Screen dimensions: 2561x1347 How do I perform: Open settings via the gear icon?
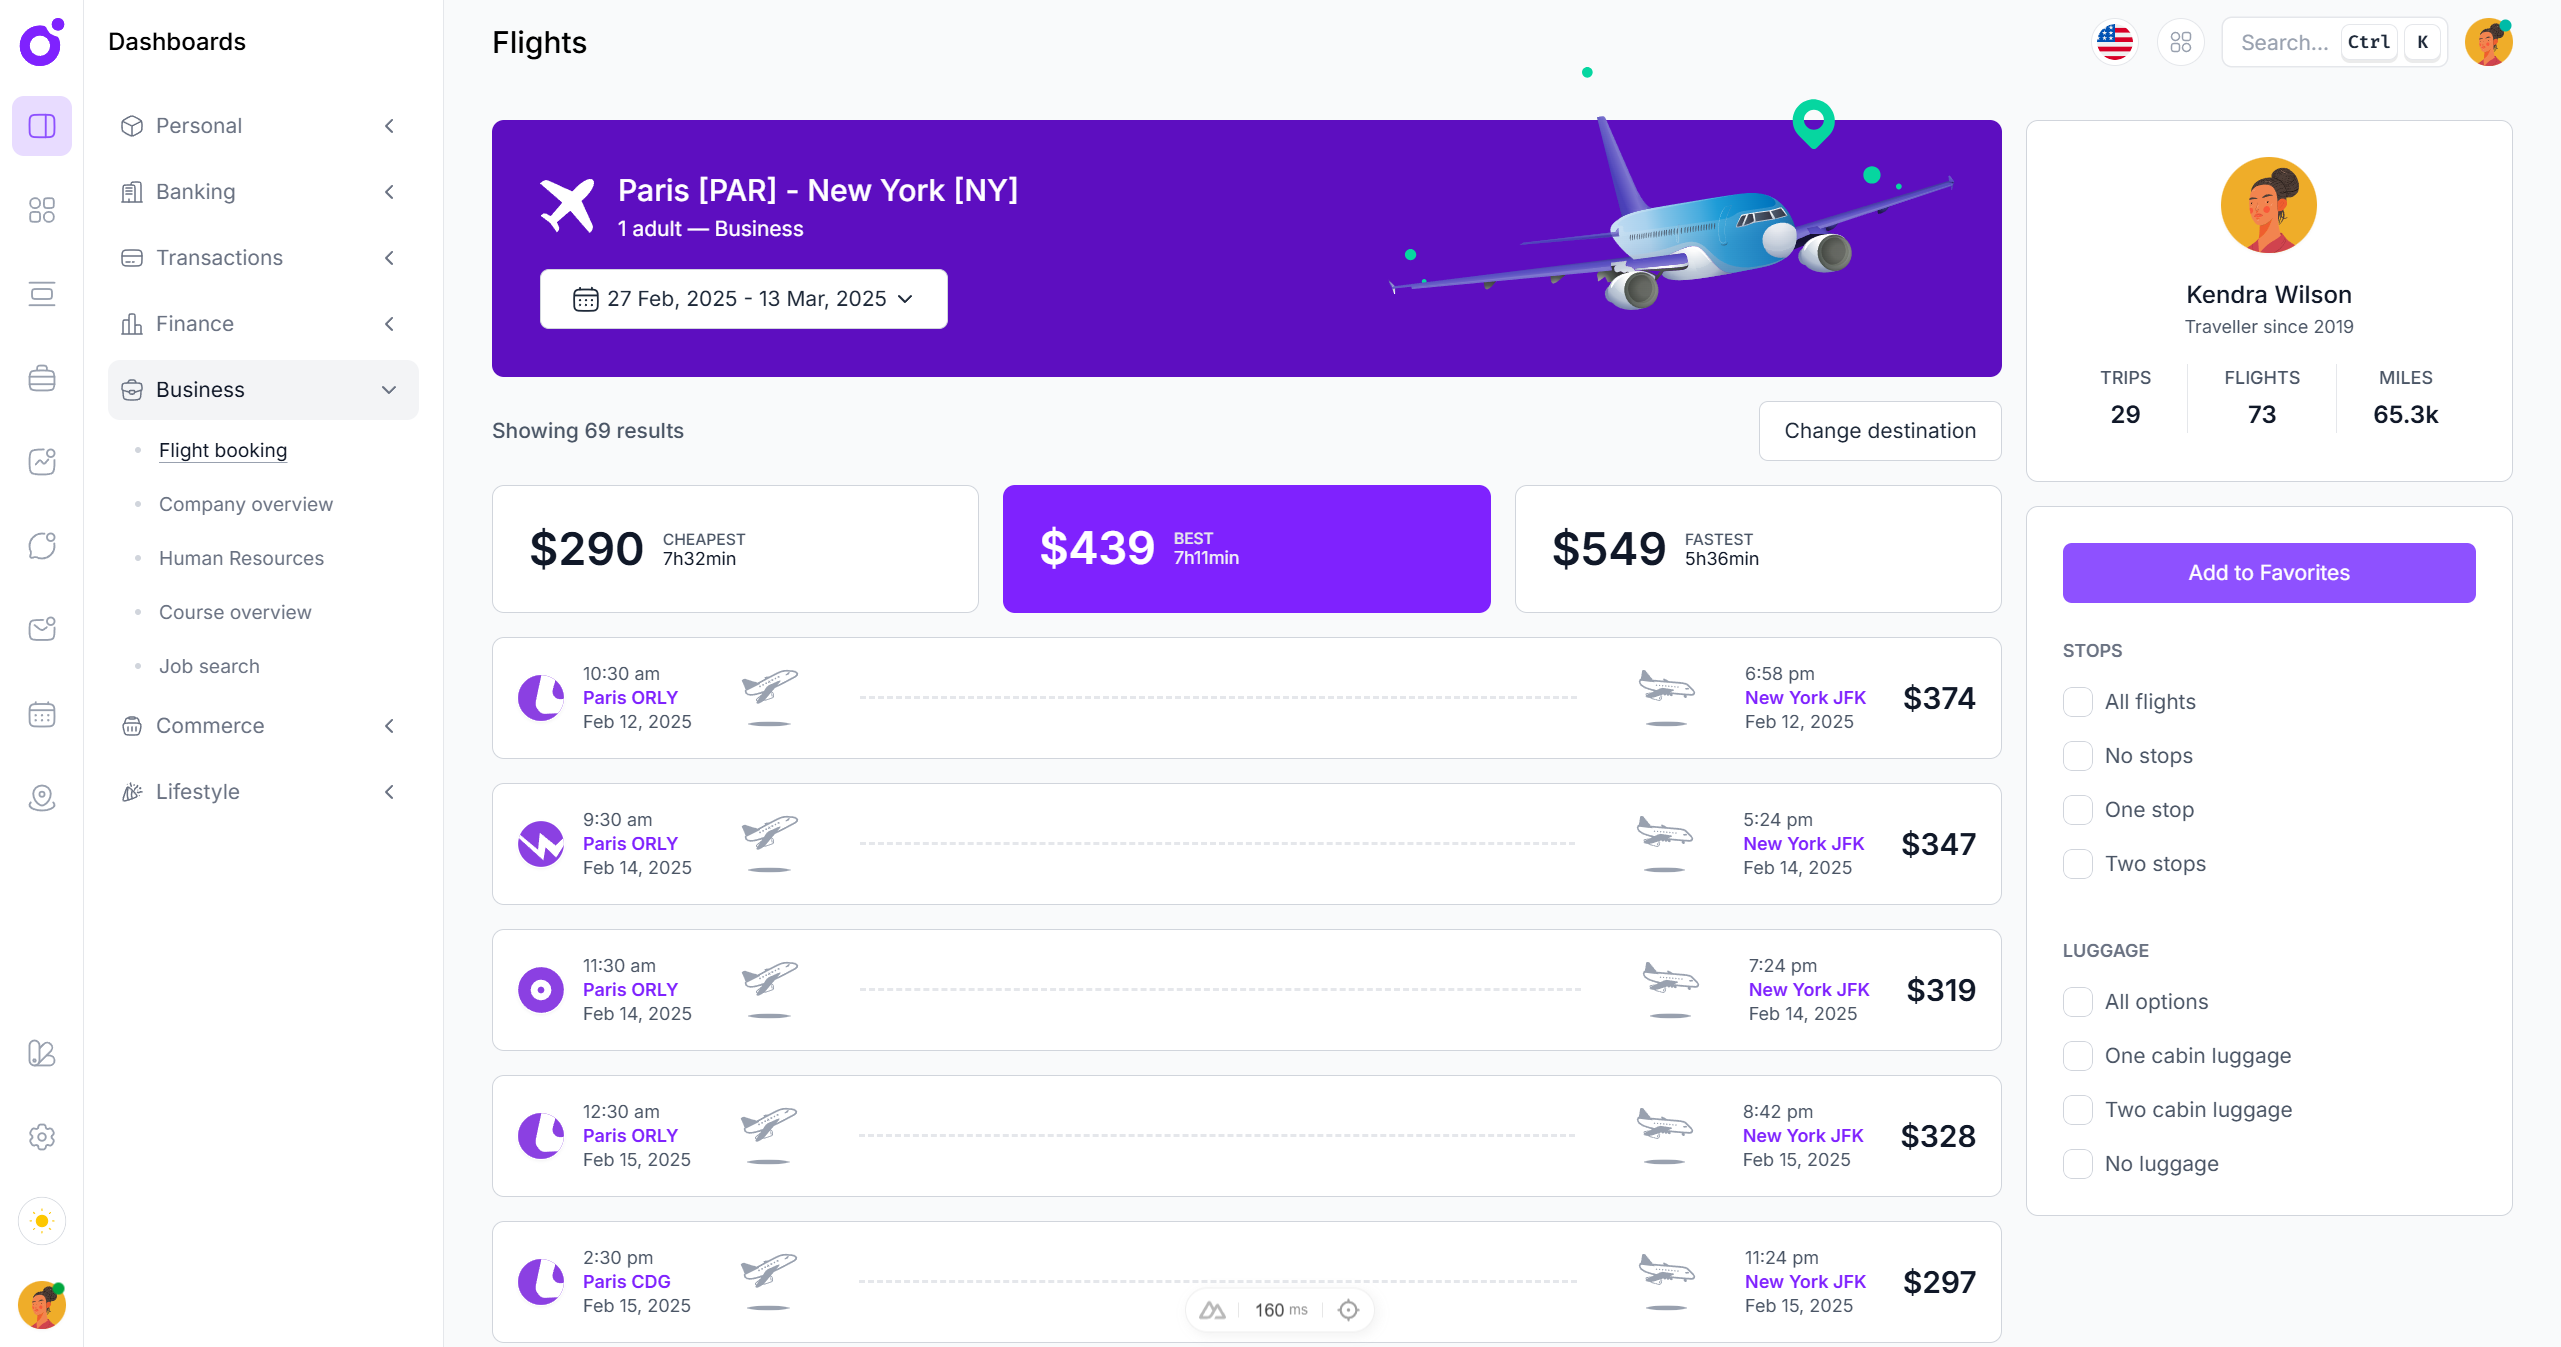click(41, 1137)
